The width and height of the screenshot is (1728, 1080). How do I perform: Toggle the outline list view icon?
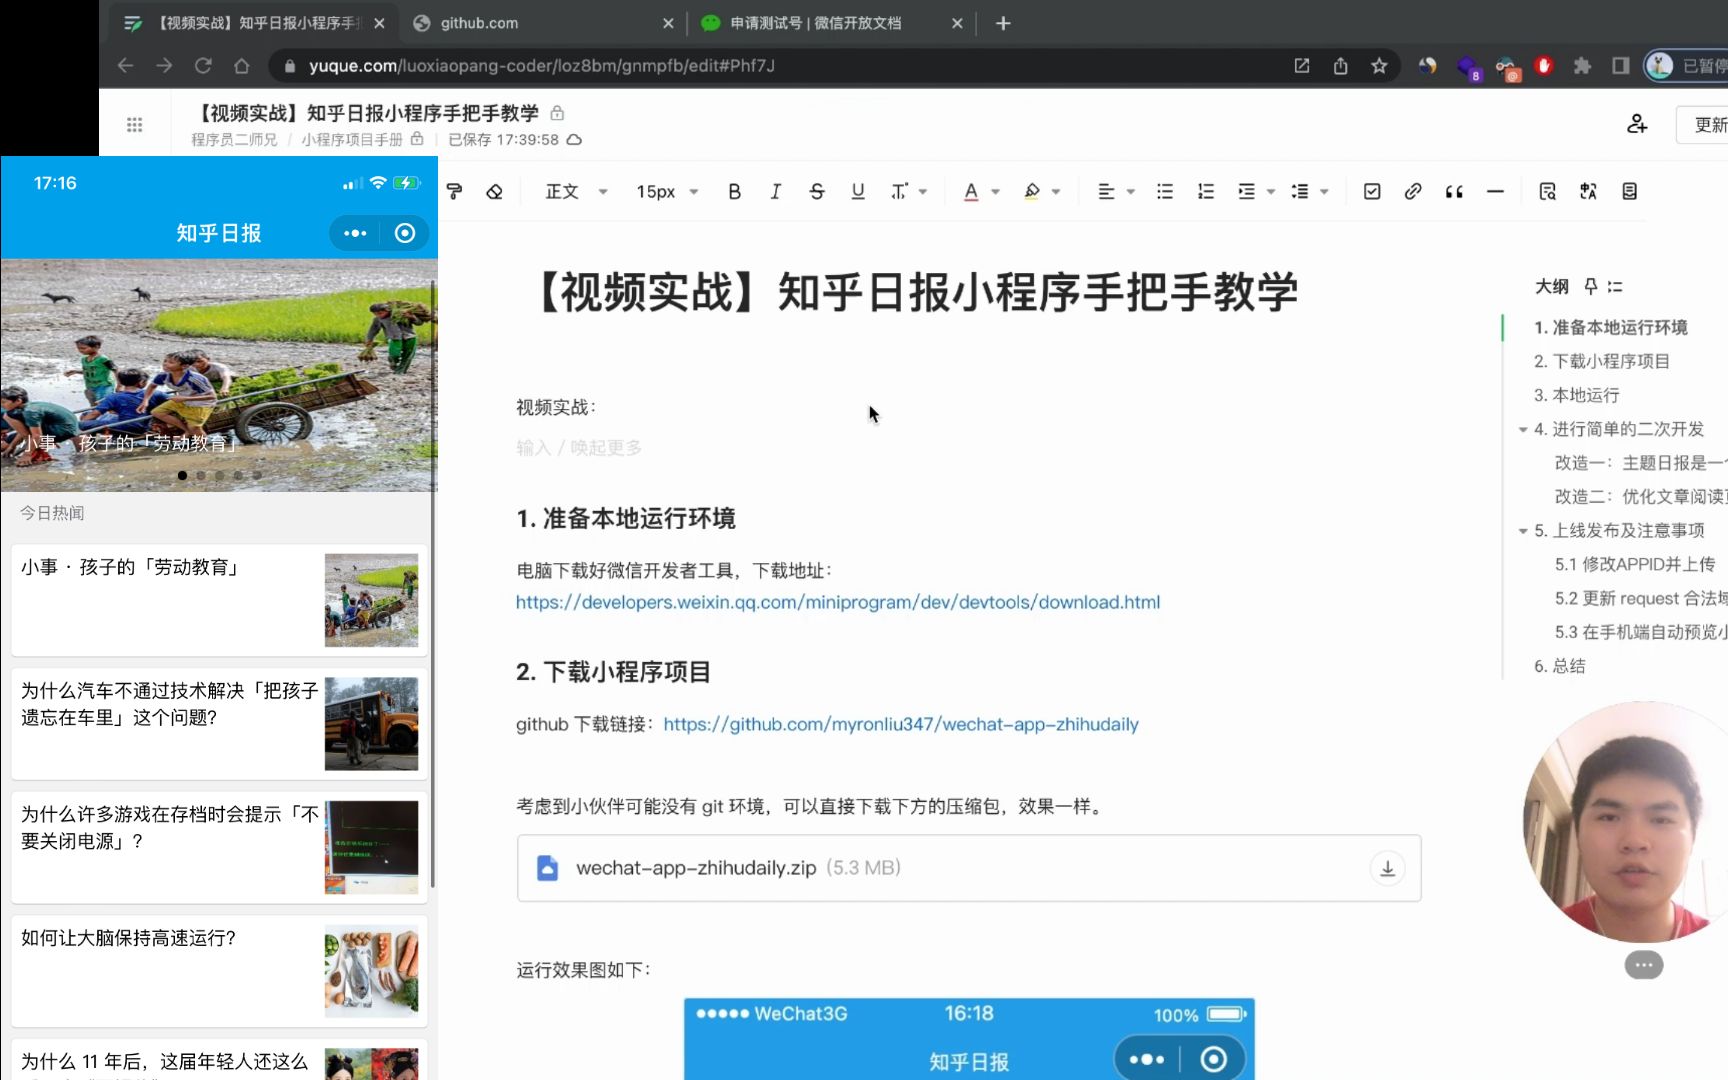[x=1615, y=287]
